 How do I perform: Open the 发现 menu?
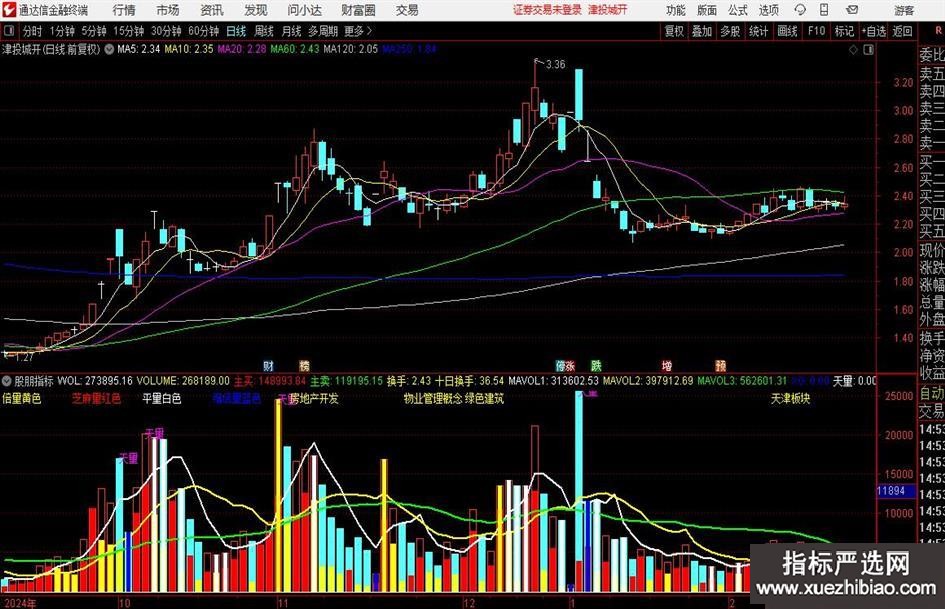point(256,10)
